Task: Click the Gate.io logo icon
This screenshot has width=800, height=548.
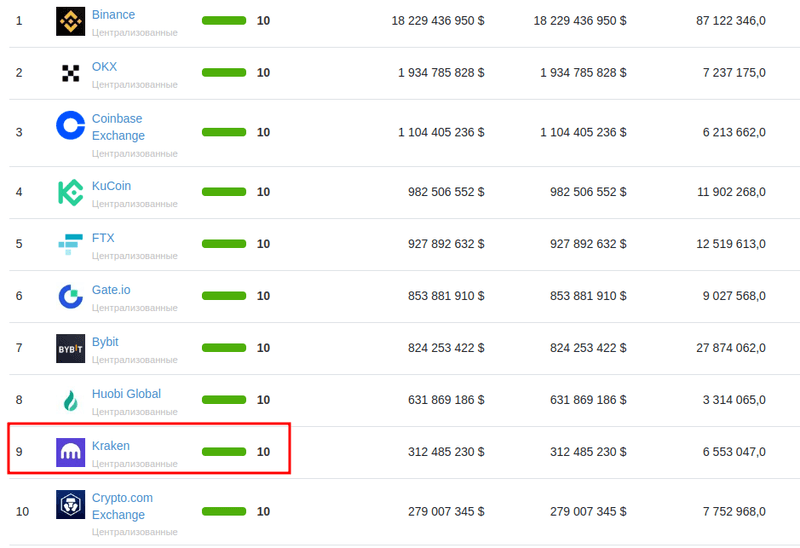Action: pyautogui.click(x=70, y=296)
